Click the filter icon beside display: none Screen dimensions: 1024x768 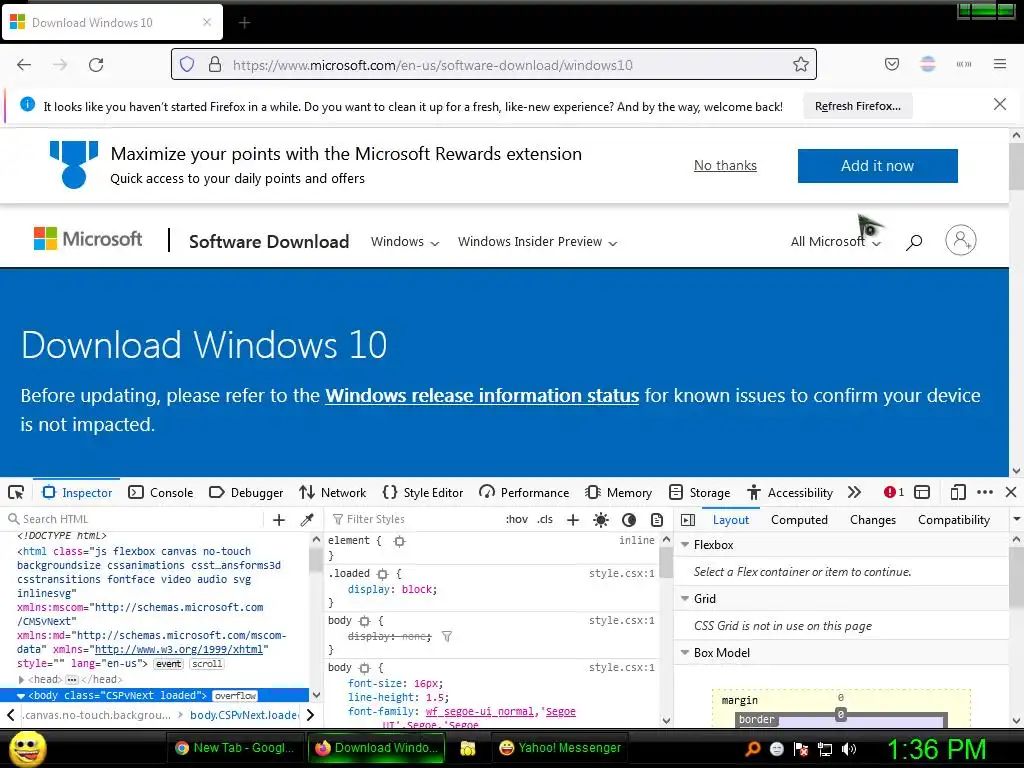pyautogui.click(x=447, y=636)
